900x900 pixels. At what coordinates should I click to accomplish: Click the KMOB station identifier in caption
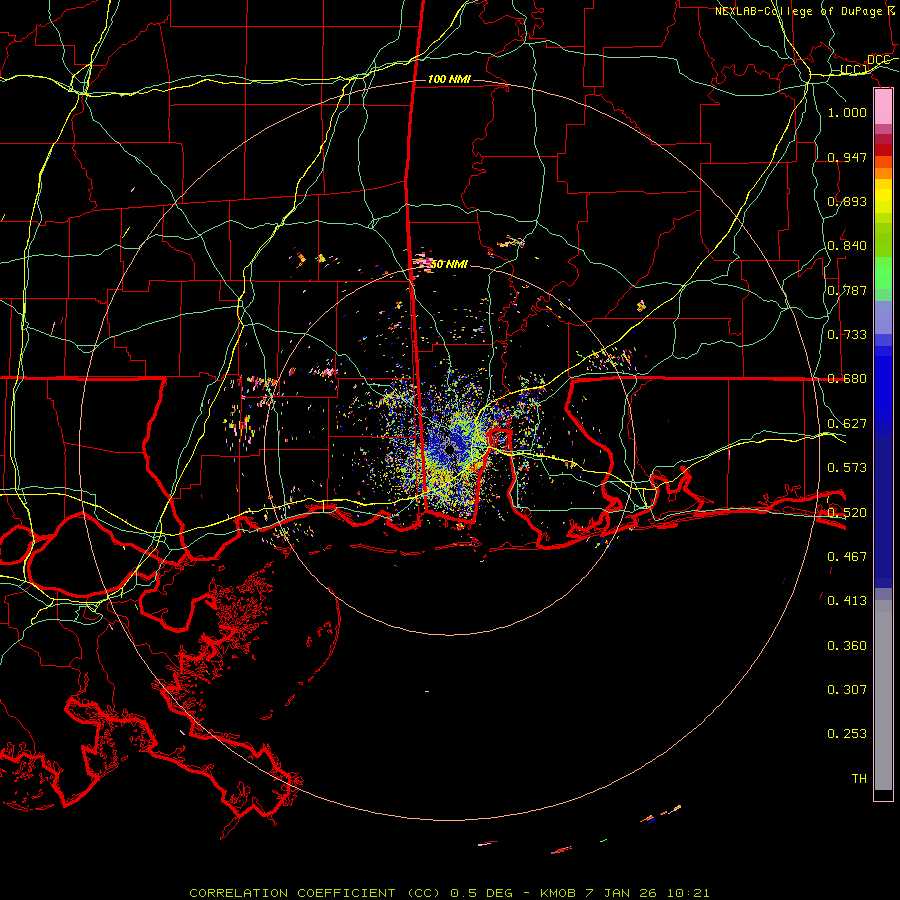coord(557,893)
